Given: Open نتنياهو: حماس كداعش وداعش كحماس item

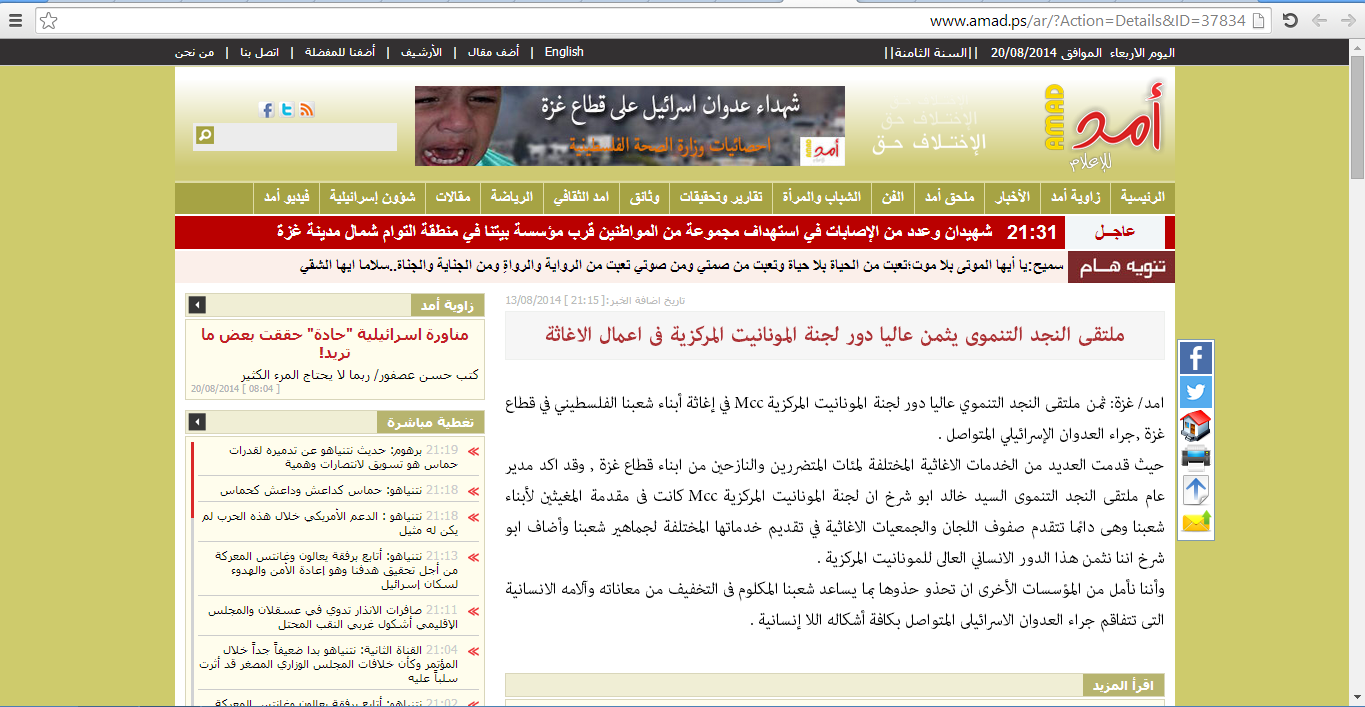Looking at the screenshot, I should point(339,490).
